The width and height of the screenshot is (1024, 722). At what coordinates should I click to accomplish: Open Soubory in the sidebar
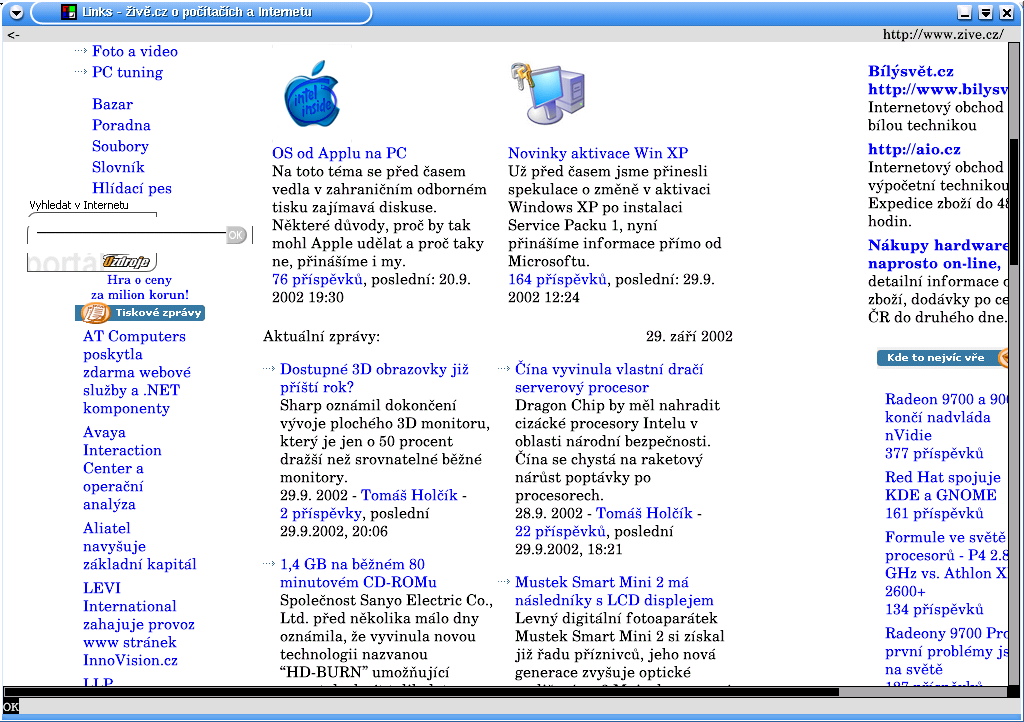(x=120, y=146)
